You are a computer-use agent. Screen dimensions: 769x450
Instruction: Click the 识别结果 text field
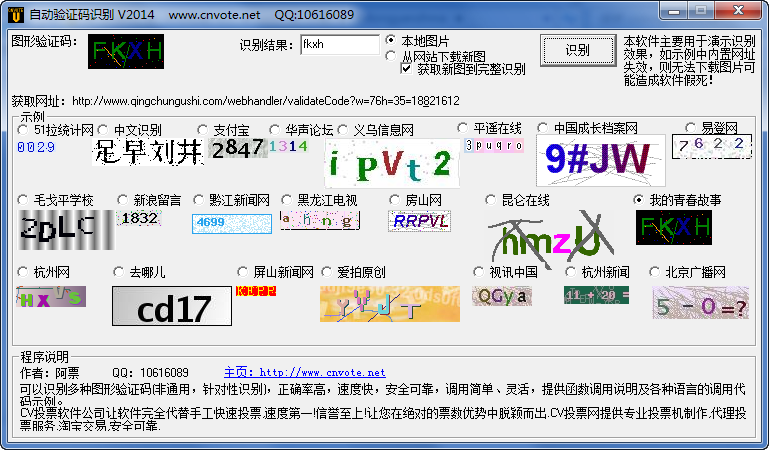[339, 45]
